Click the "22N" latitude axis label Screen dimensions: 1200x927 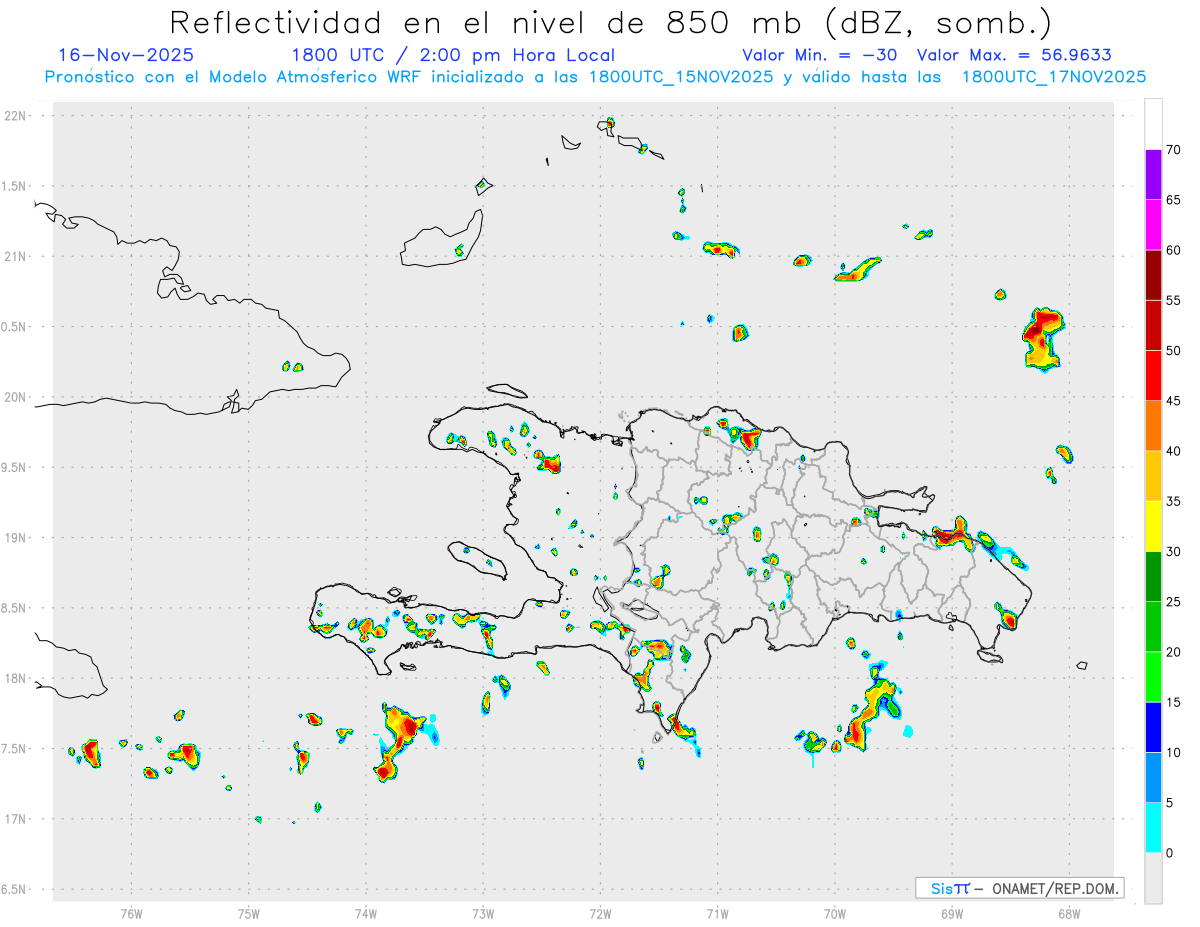click(16, 116)
